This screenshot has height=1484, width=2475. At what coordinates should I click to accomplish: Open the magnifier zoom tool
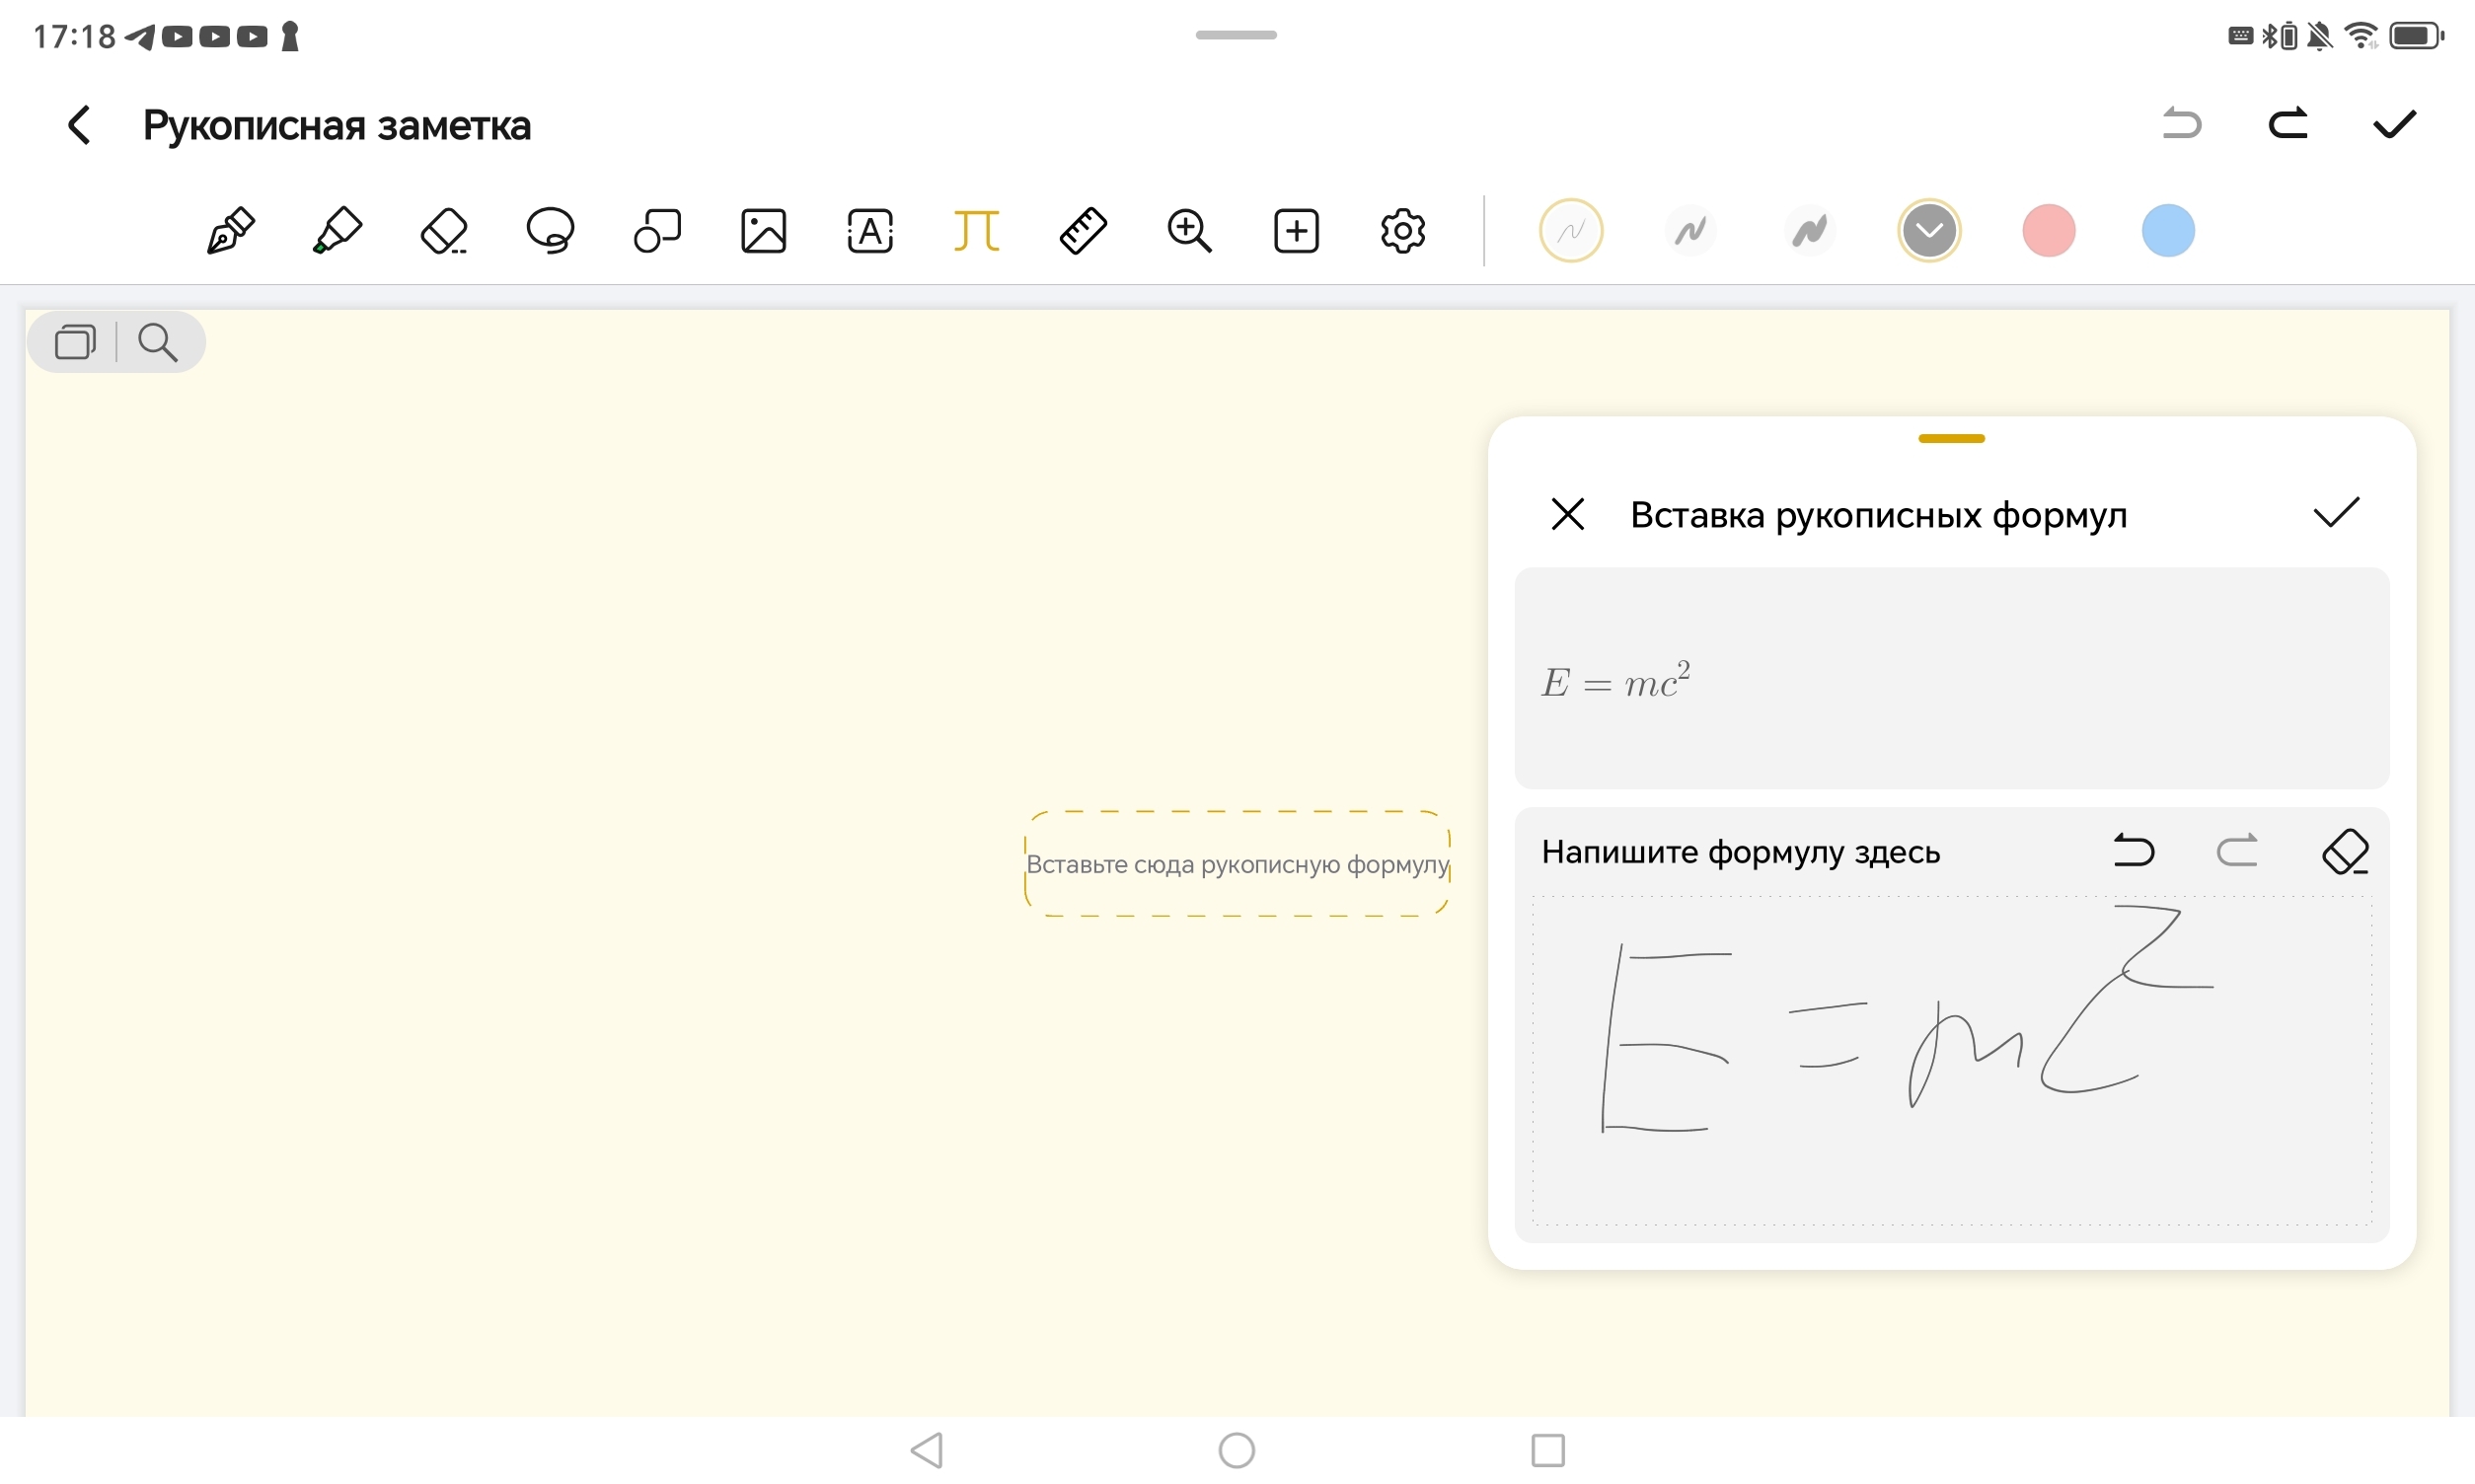[x=1189, y=231]
